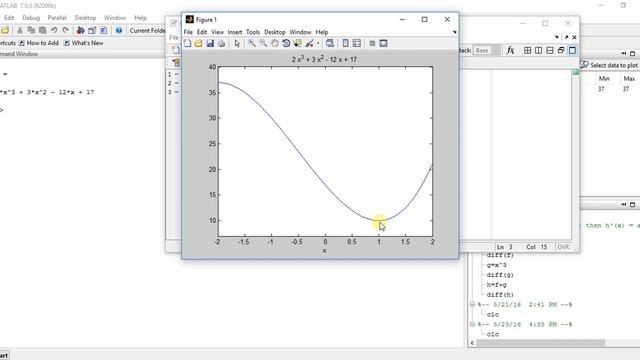Screen dimensions: 640x360
Task: Activate the Rotate 3D tool
Action: click(286, 43)
